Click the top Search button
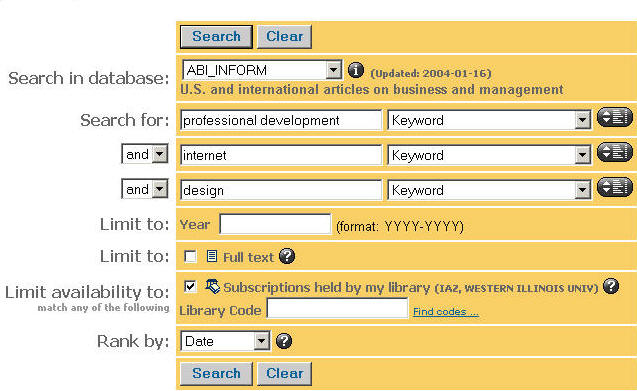 [216, 37]
